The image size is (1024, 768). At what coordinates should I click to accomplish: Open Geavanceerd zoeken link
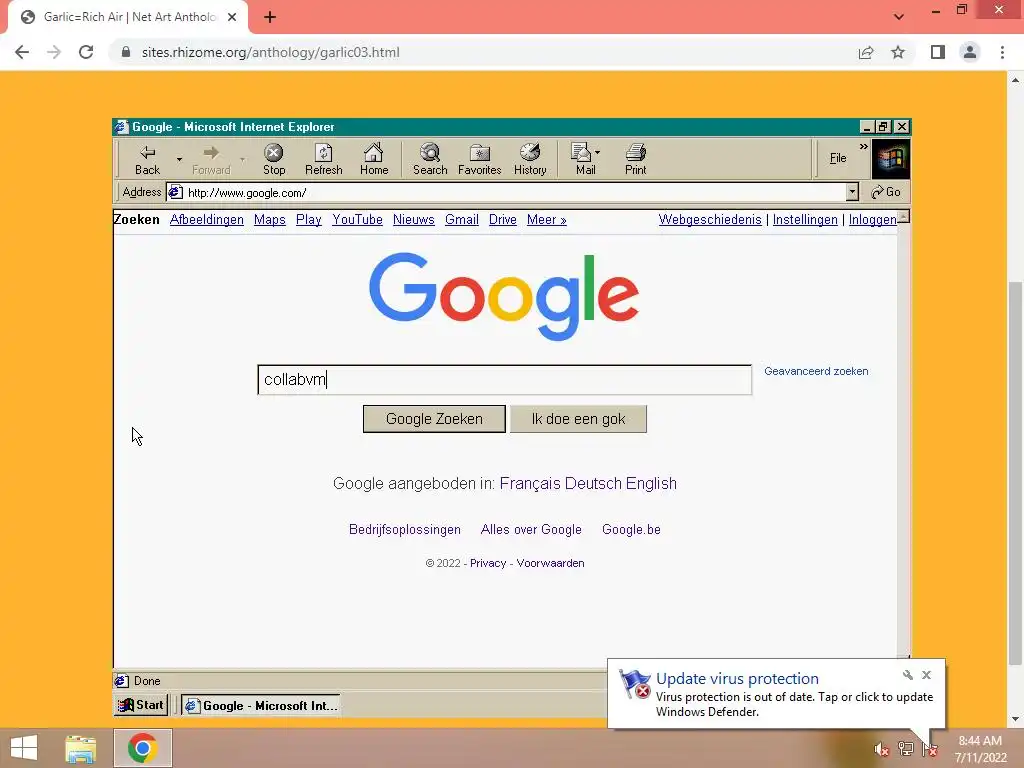pyautogui.click(x=816, y=371)
